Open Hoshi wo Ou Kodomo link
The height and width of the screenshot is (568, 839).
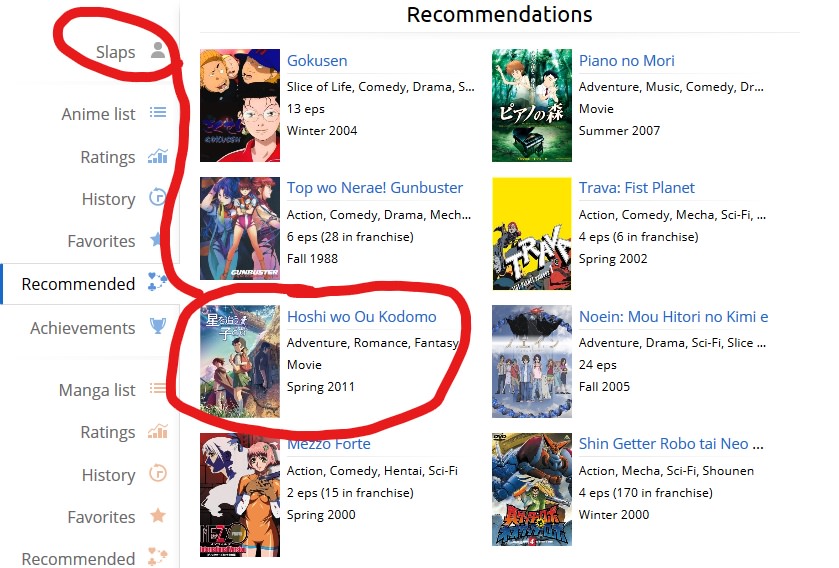[x=362, y=317]
